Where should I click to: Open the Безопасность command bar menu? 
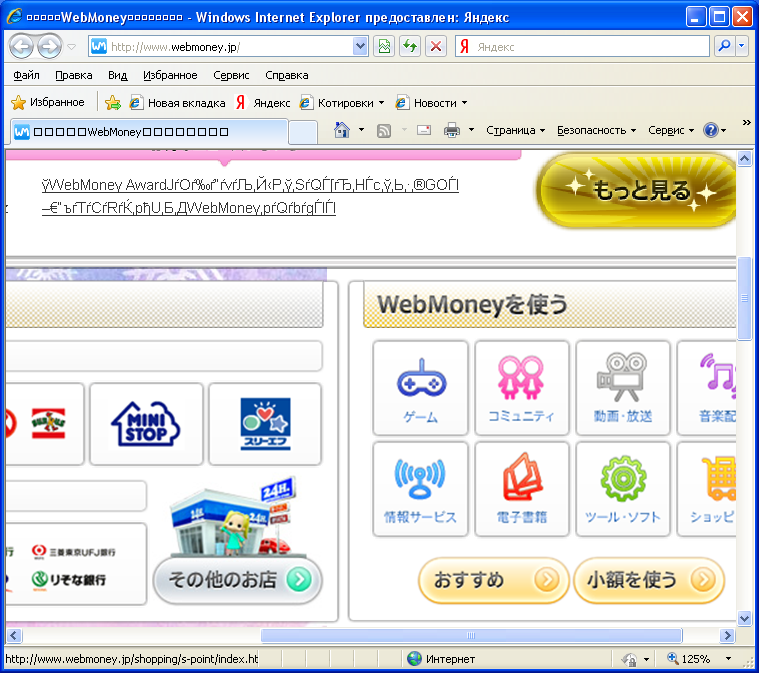[596, 130]
